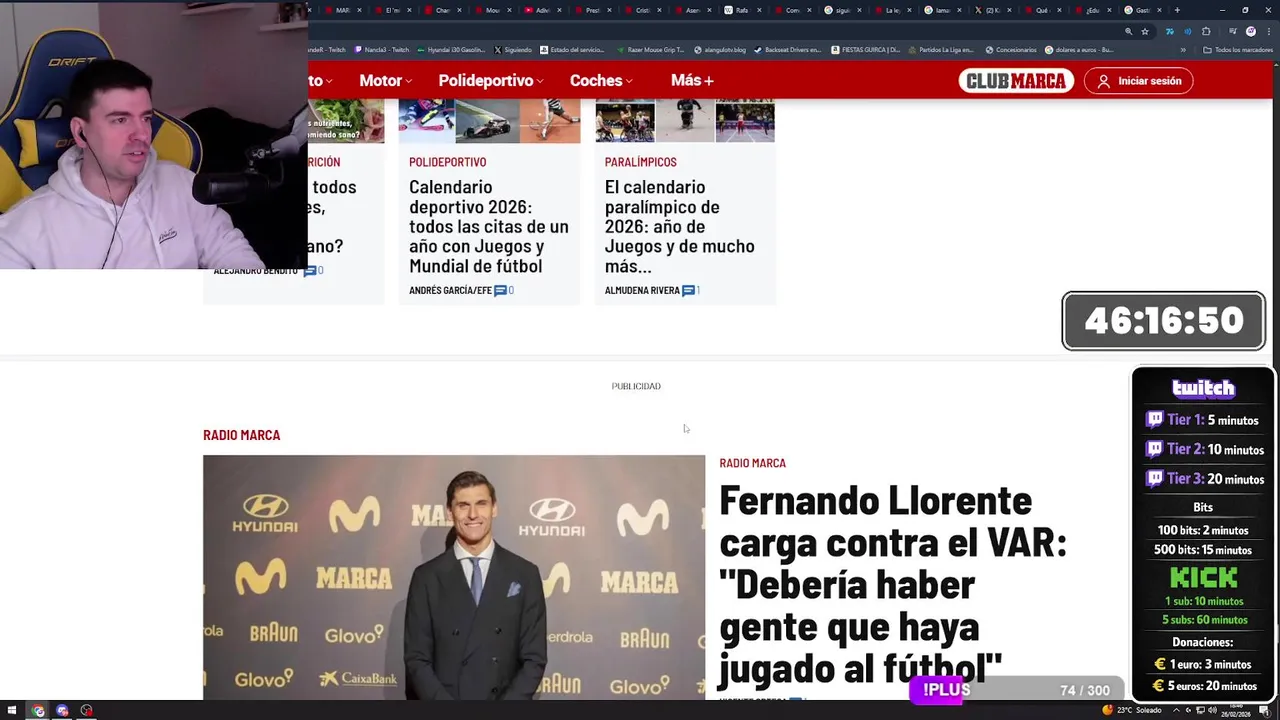The height and width of the screenshot is (720, 1280).
Task: Open thumbnail image of Calendario deportivo article
Action: click(489, 121)
